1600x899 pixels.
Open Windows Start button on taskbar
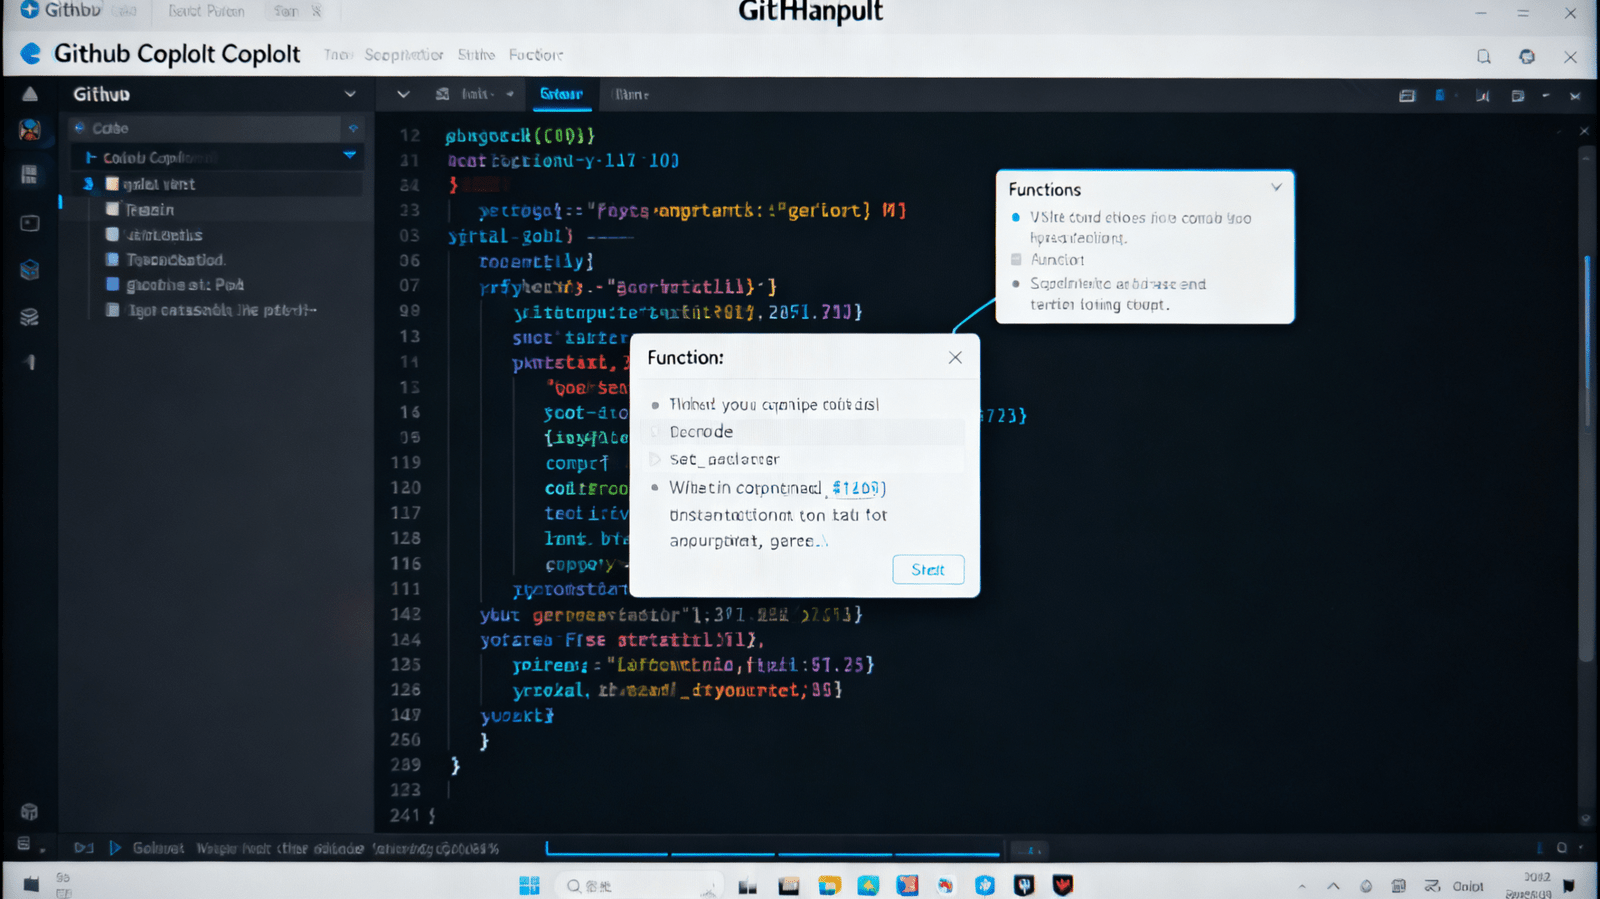[529, 886]
